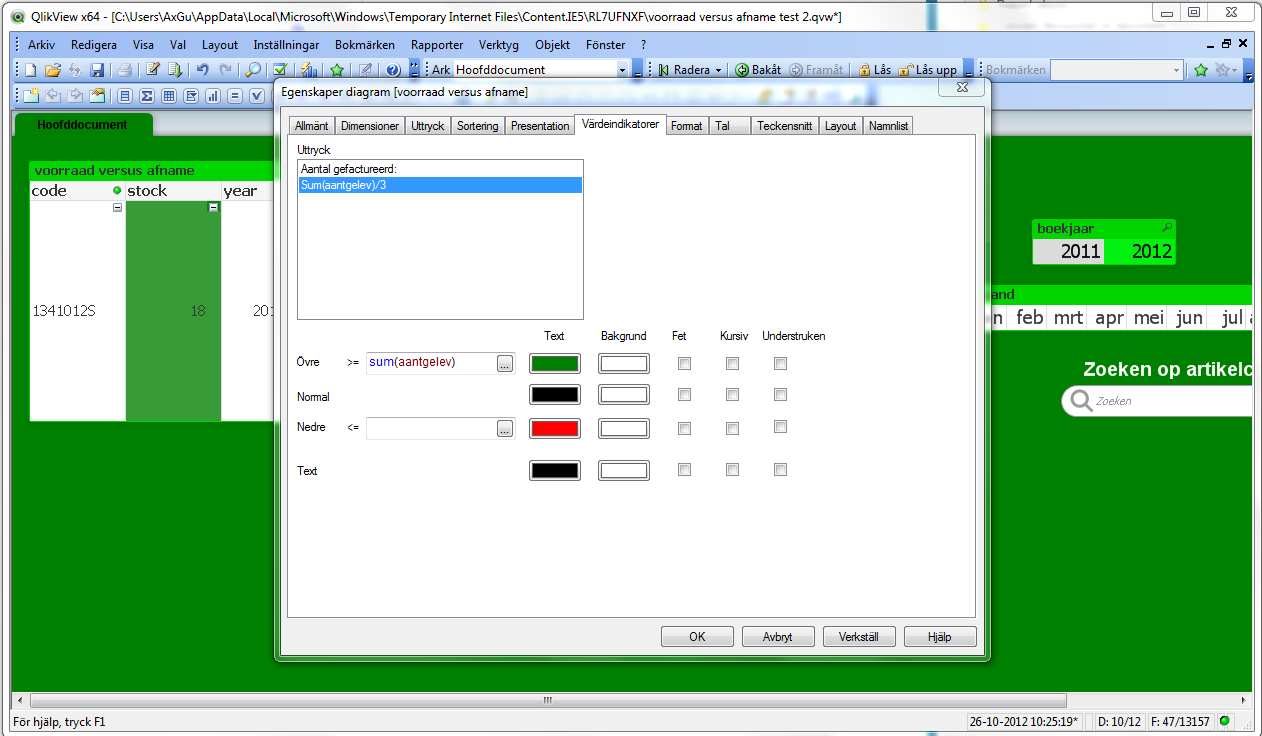Switch to the Presentation tab
The image size is (1262, 736).
click(540, 126)
